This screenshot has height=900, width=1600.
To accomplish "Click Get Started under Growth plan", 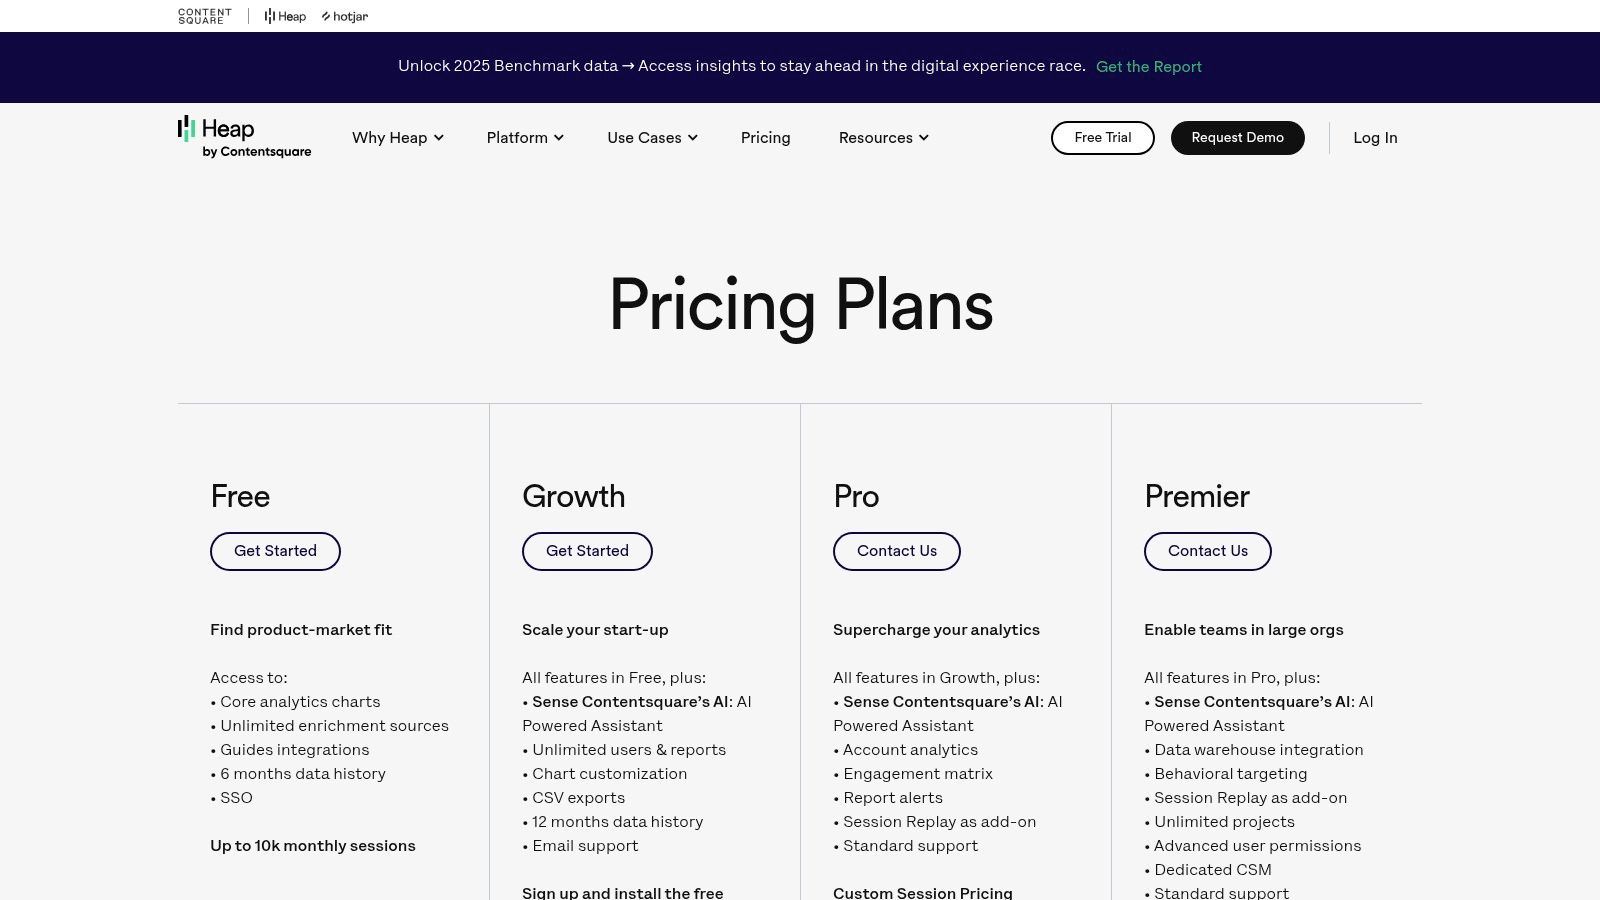I will (x=587, y=551).
